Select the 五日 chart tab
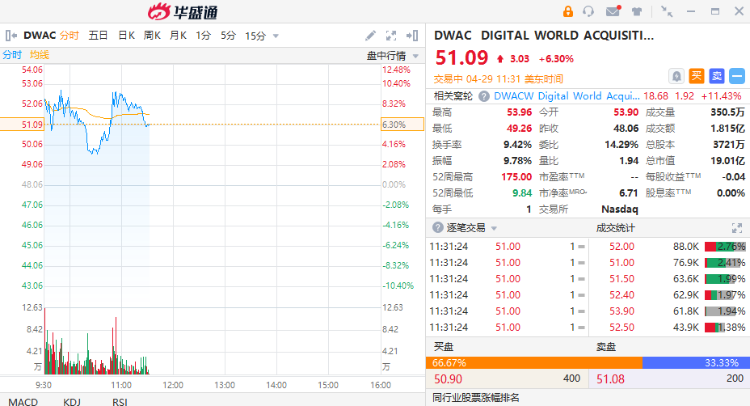 98,35
